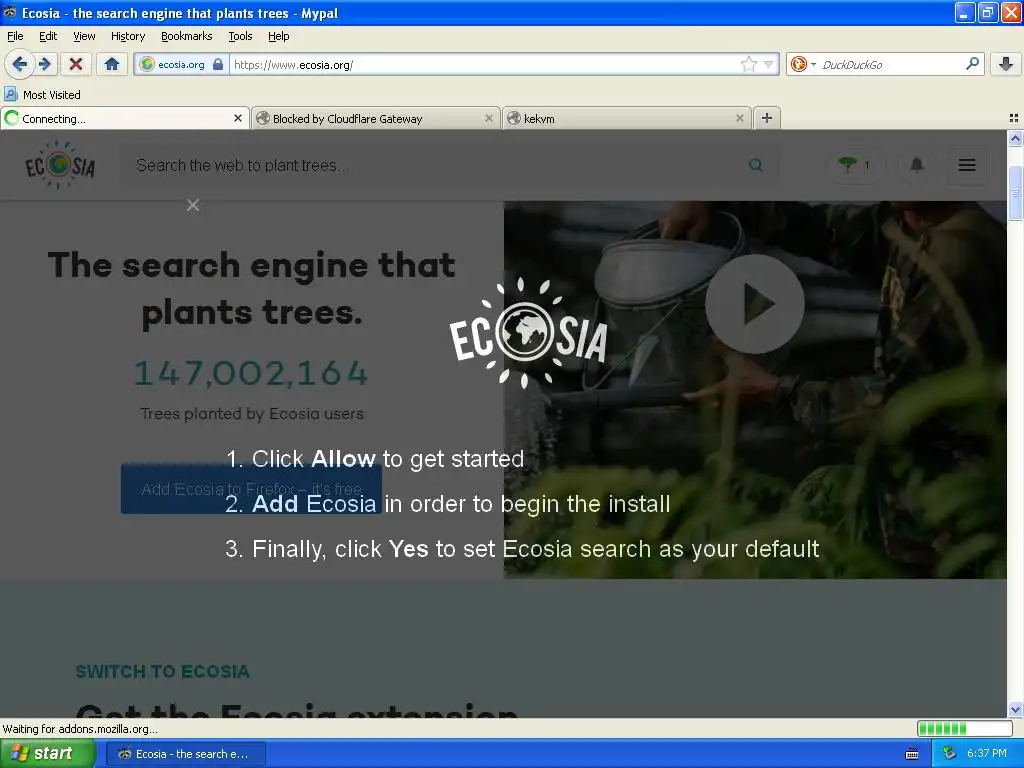Open the downloads arrow button

(x=1006, y=64)
